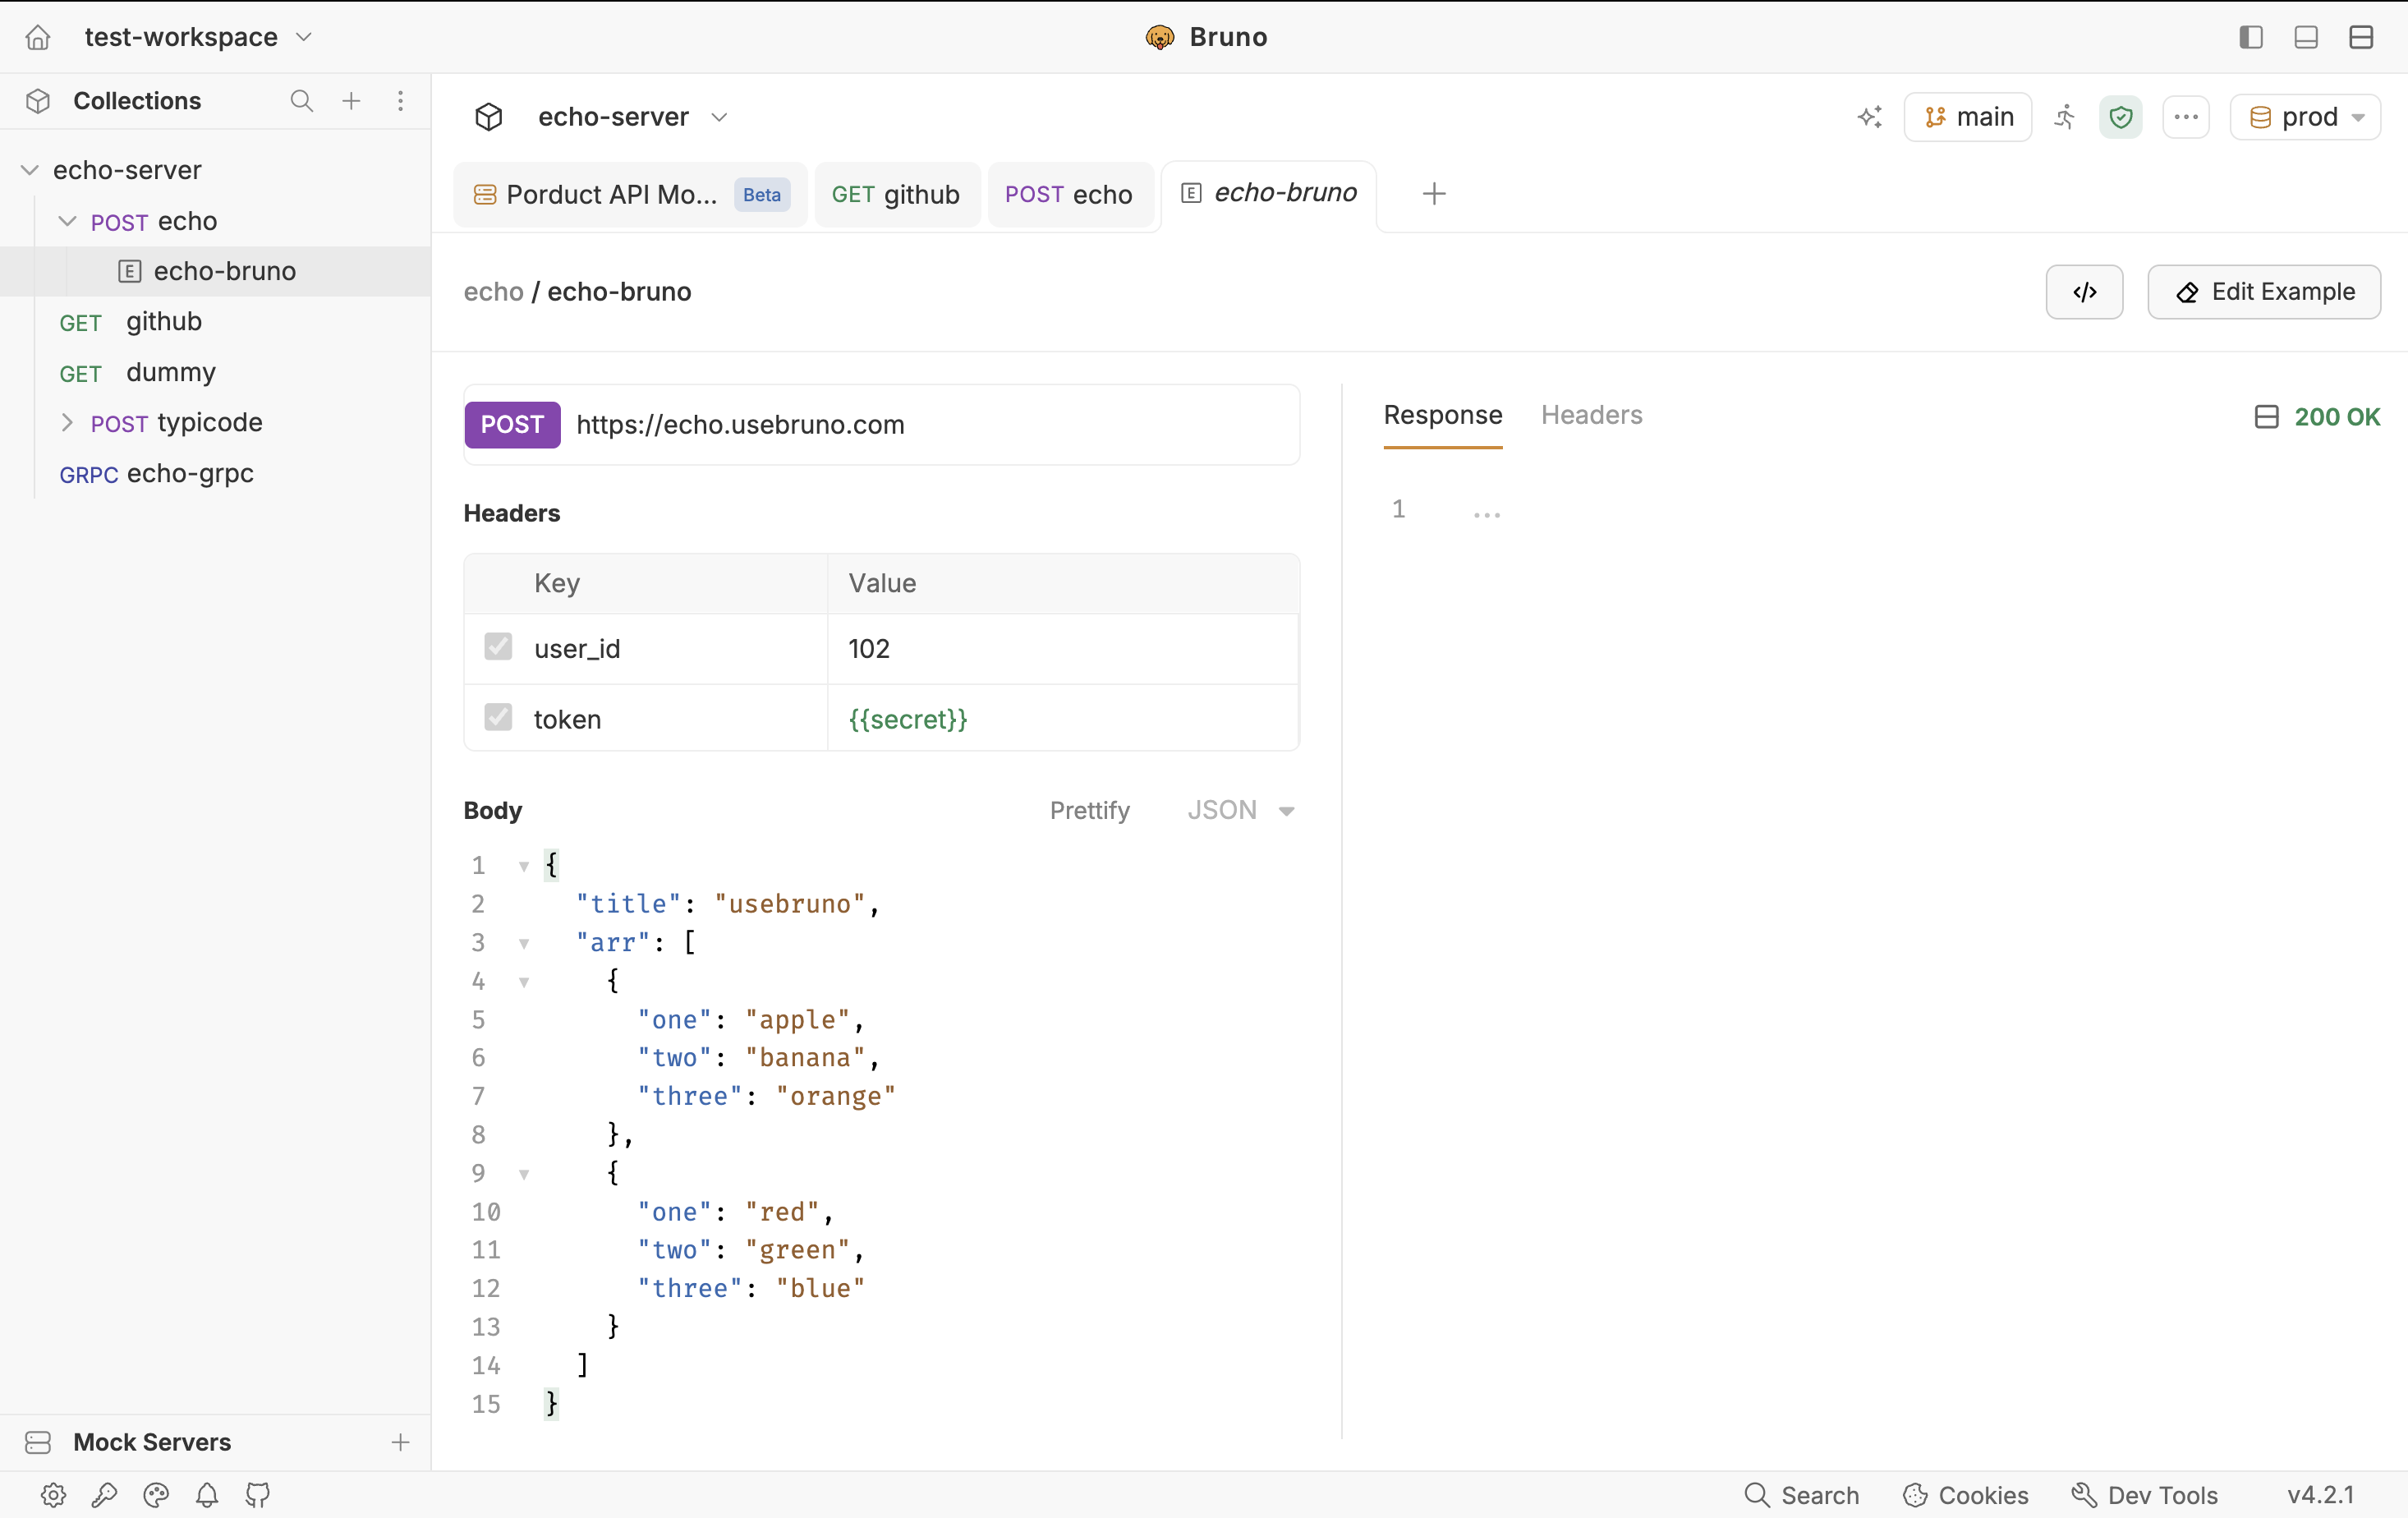This screenshot has width=2408, height=1518.
Task: Open theme palette icon in status bar
Action: coord(156,1495)
